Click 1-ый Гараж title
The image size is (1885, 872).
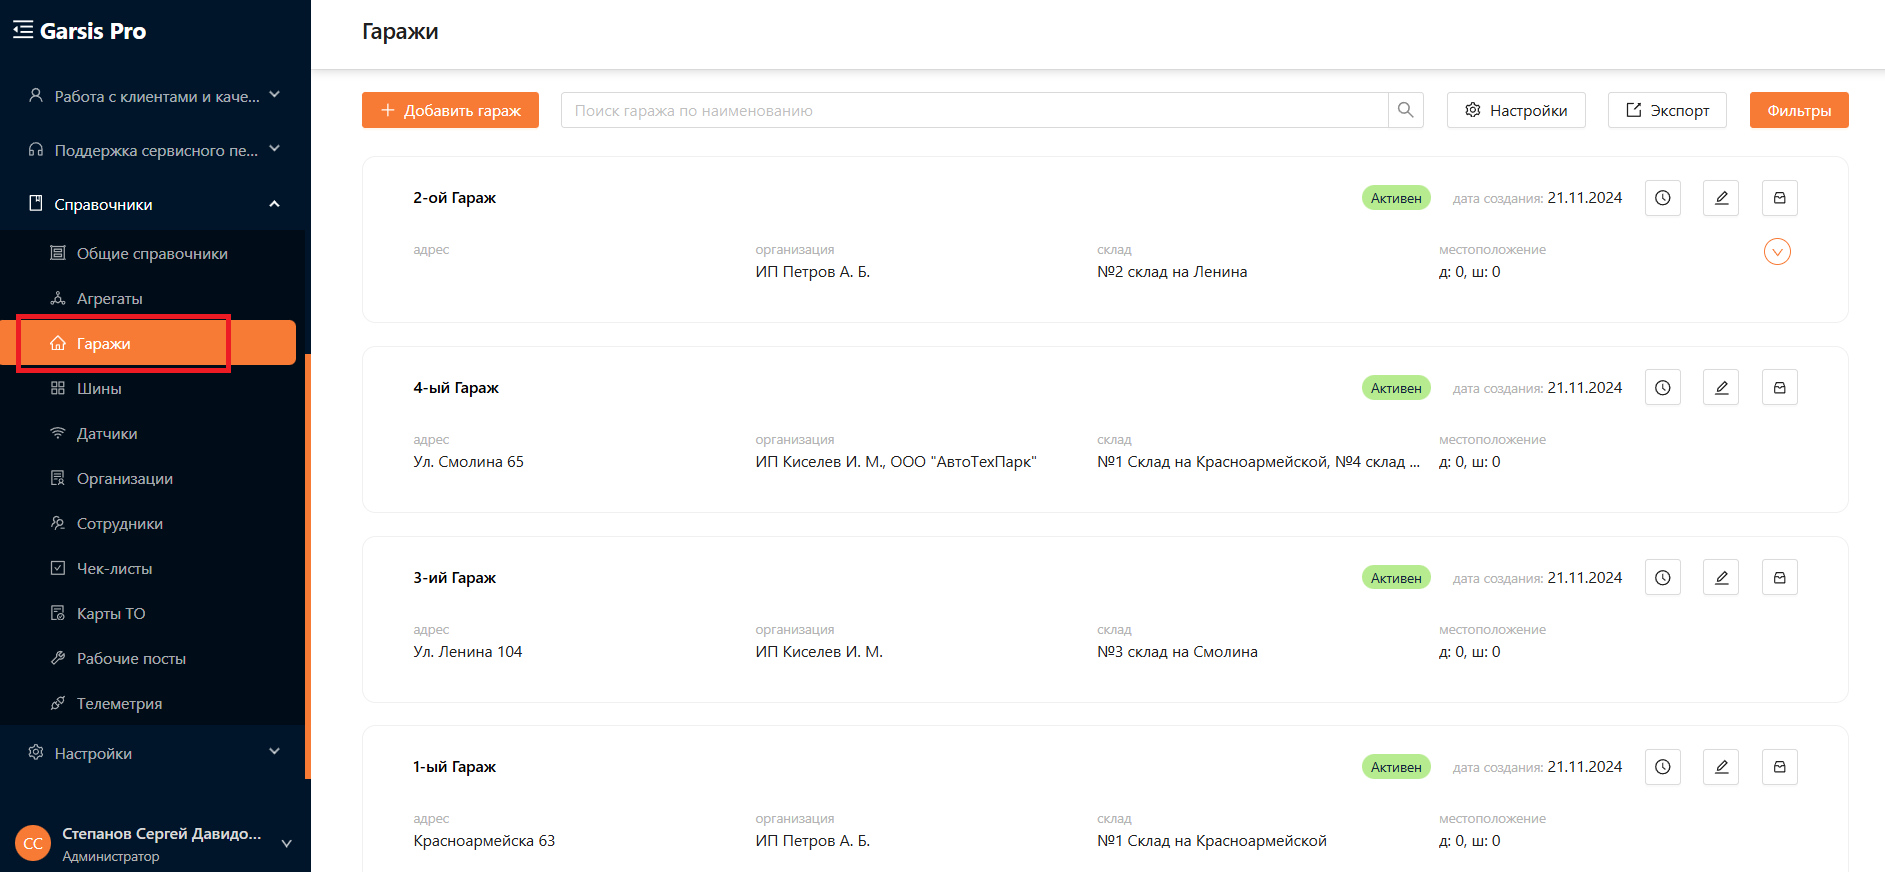point(454,767)
